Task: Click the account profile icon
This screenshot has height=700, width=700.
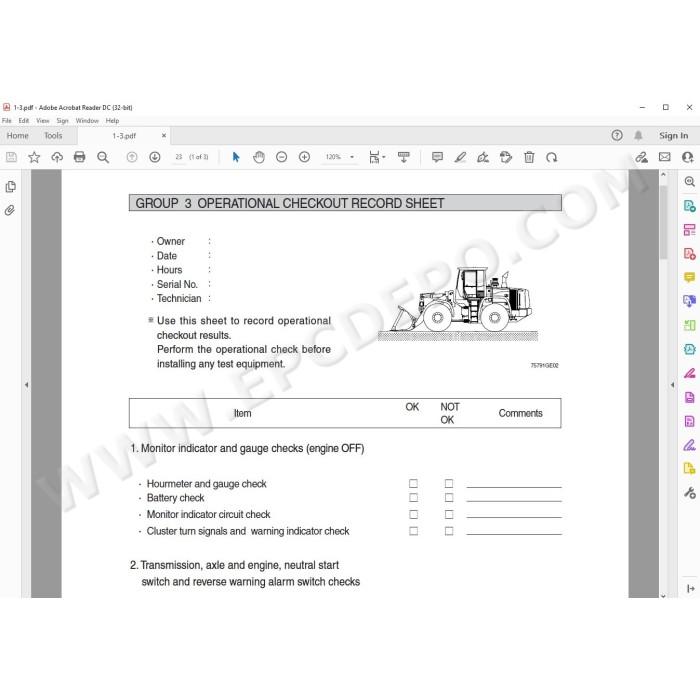Action: pyautogui.click(x=688, y=157)
